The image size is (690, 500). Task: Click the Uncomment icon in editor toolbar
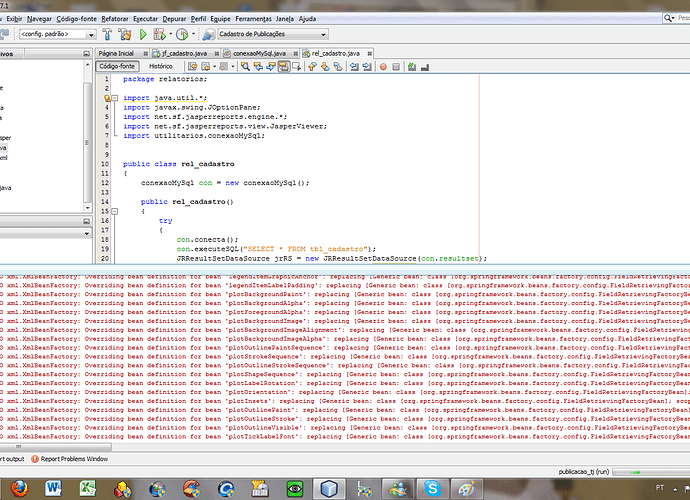click(425, 67)
